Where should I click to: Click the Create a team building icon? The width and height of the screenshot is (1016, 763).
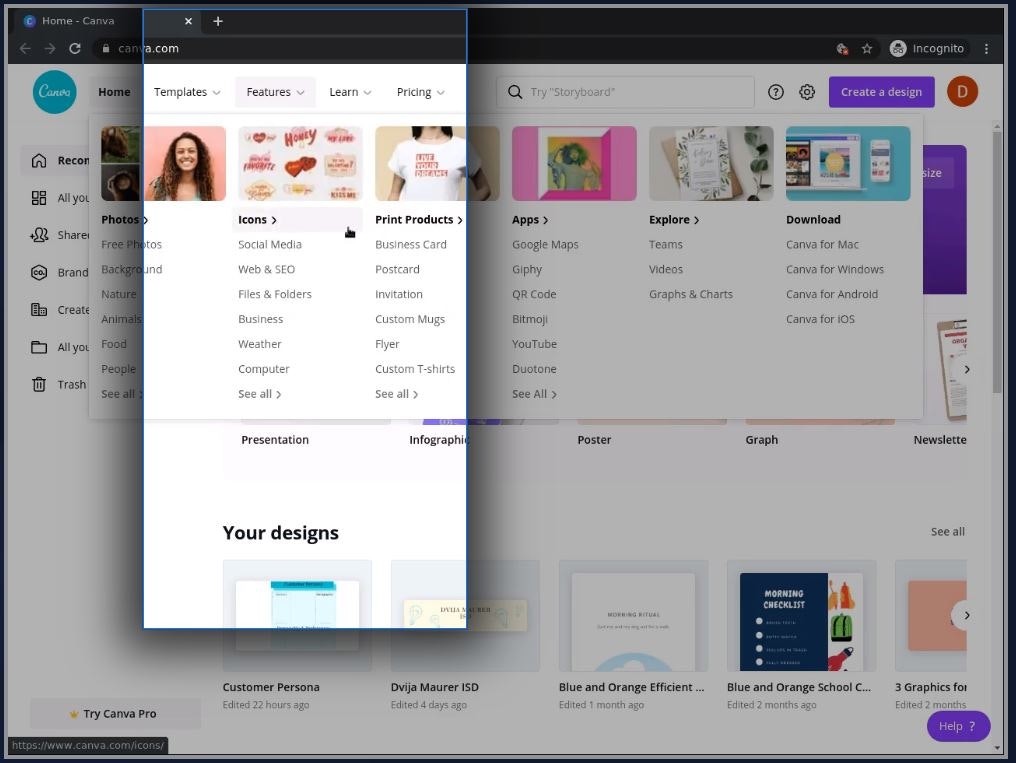point(39,310)
